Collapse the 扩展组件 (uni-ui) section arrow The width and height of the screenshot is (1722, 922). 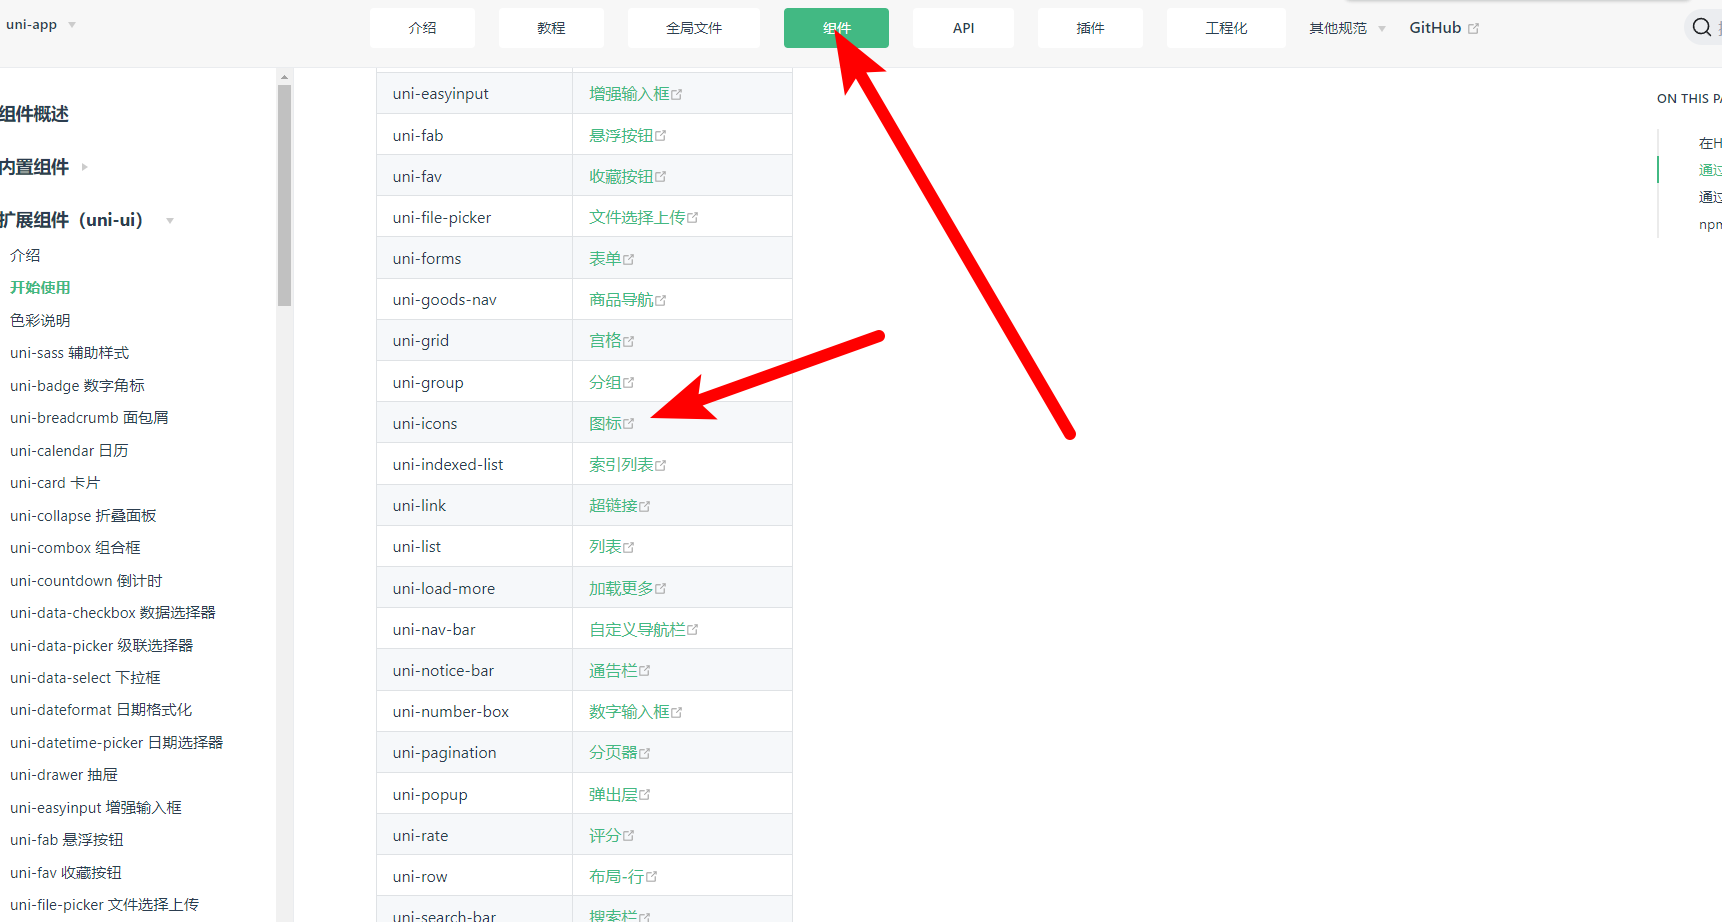(170, 221)
